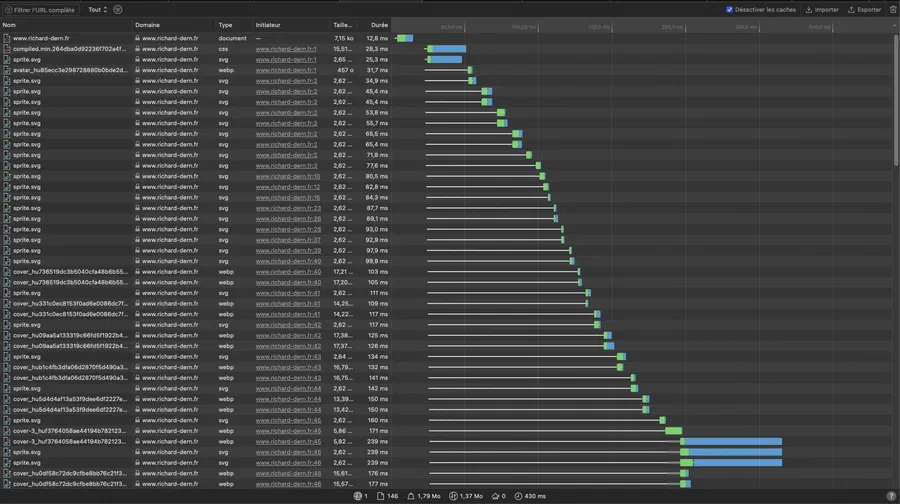The height and width of the screenshot is (504, 900).
Task: Click the file icon of the 103 ms cover row
Action: (x=7, y=272)
